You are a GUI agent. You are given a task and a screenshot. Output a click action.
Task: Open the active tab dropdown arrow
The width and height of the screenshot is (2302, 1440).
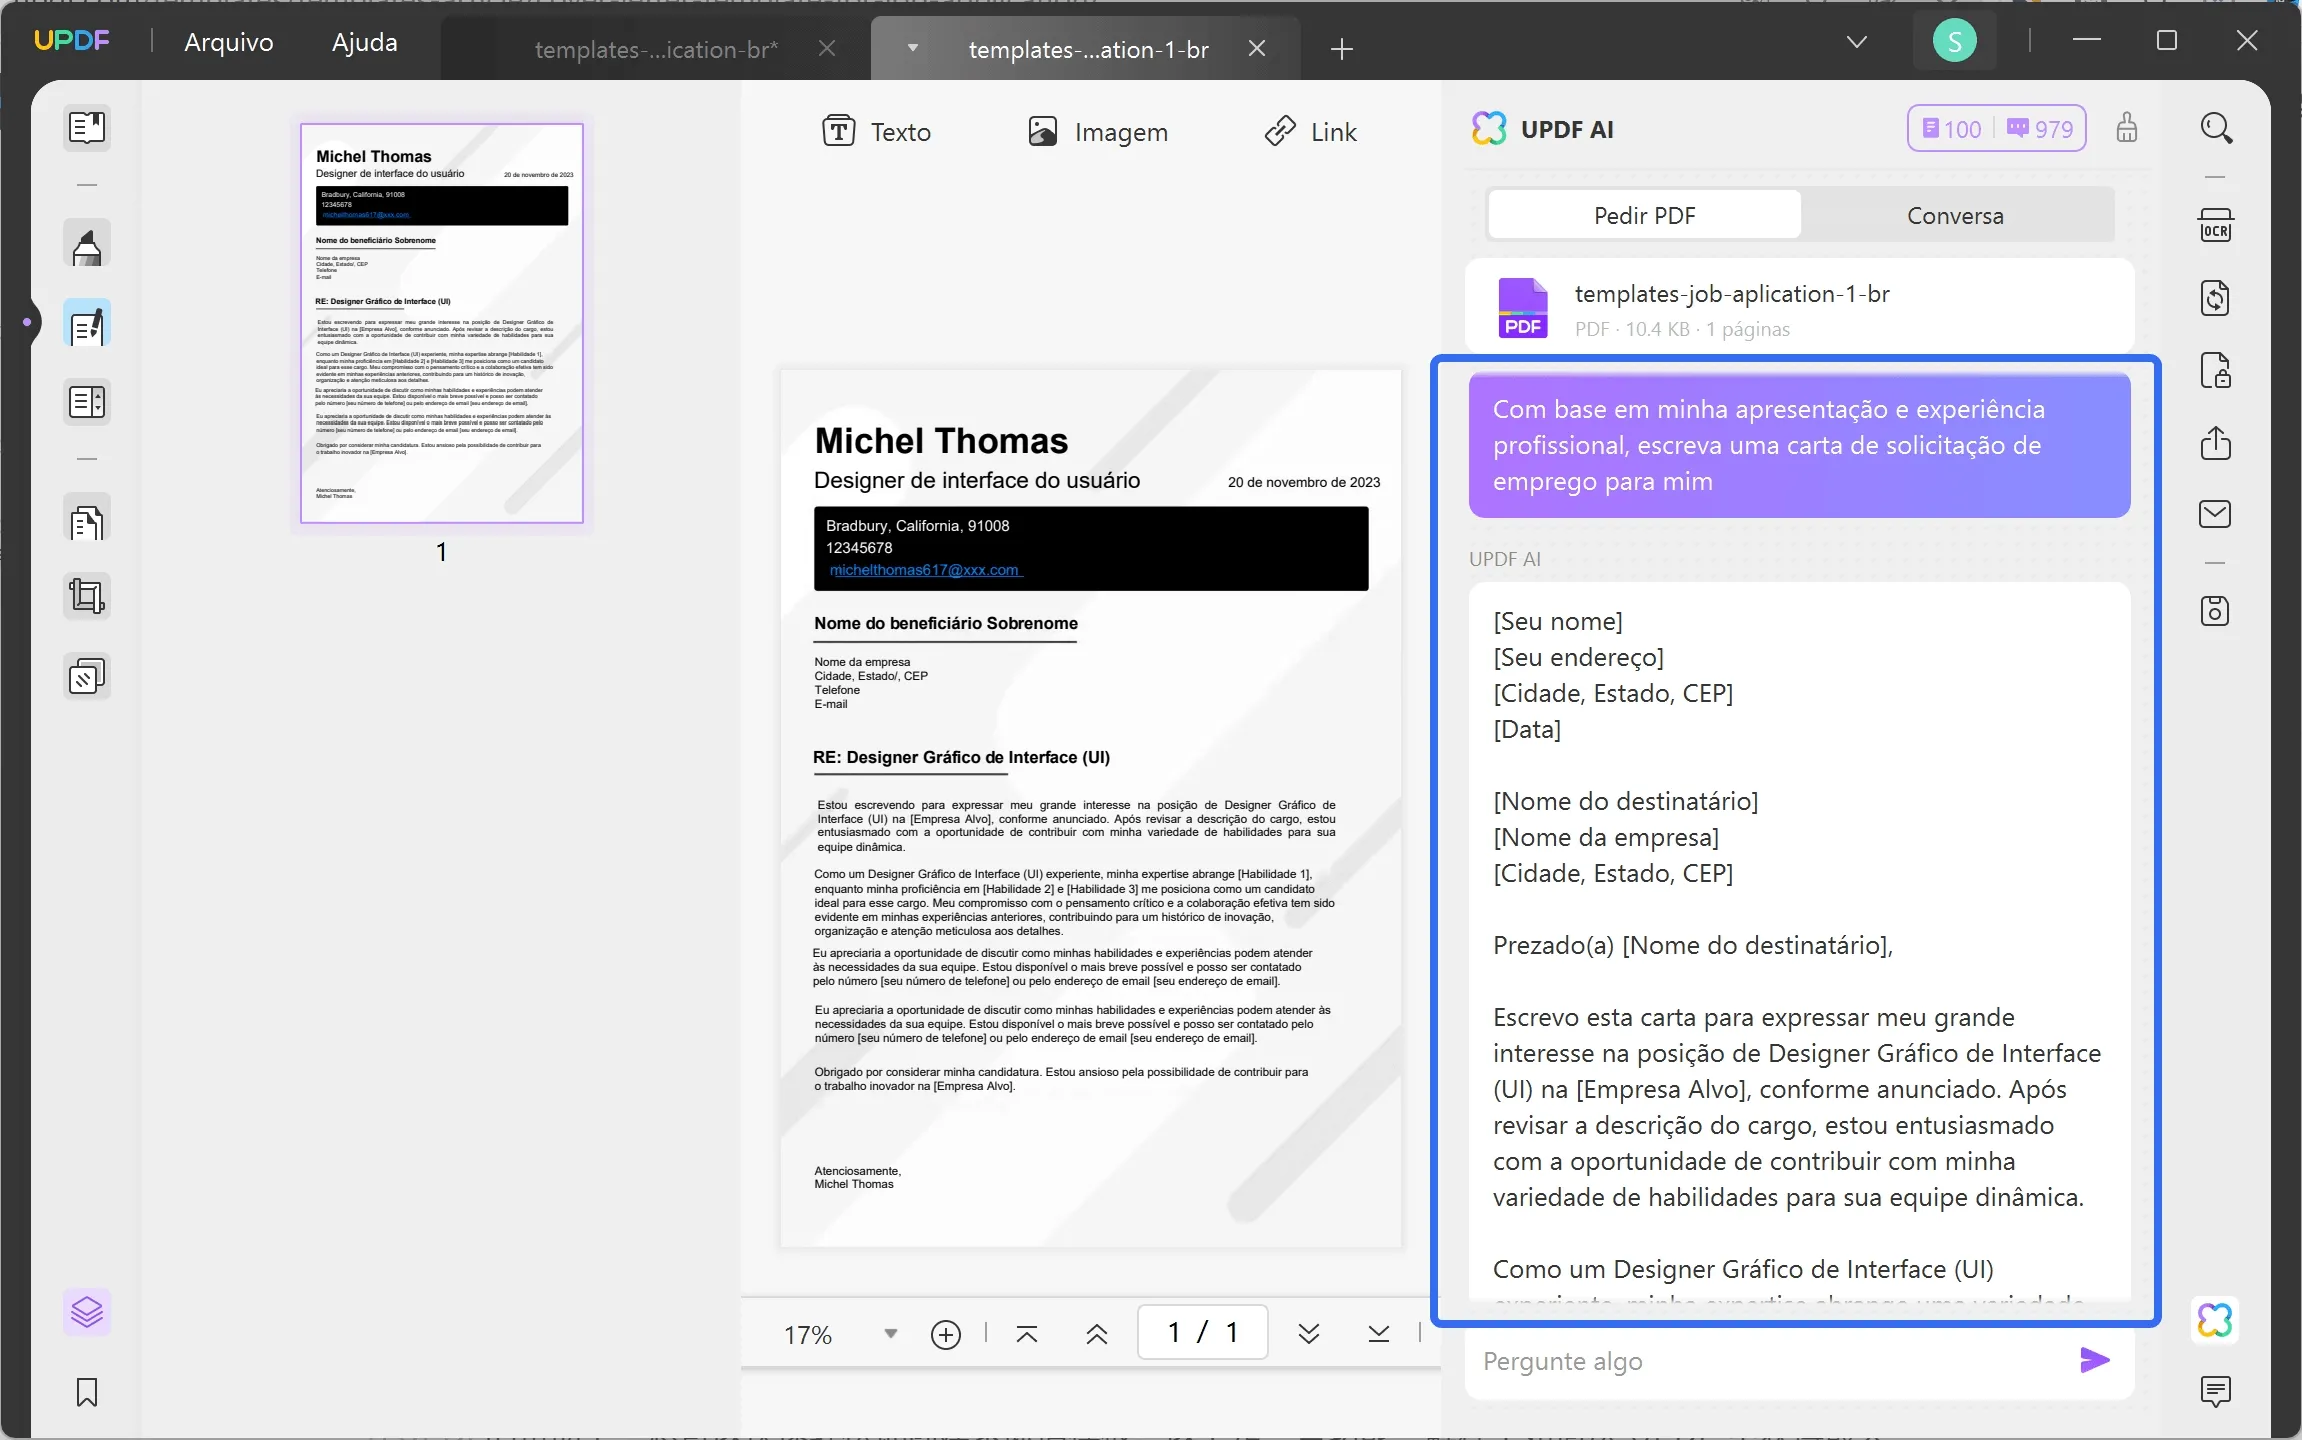(913, 48)
